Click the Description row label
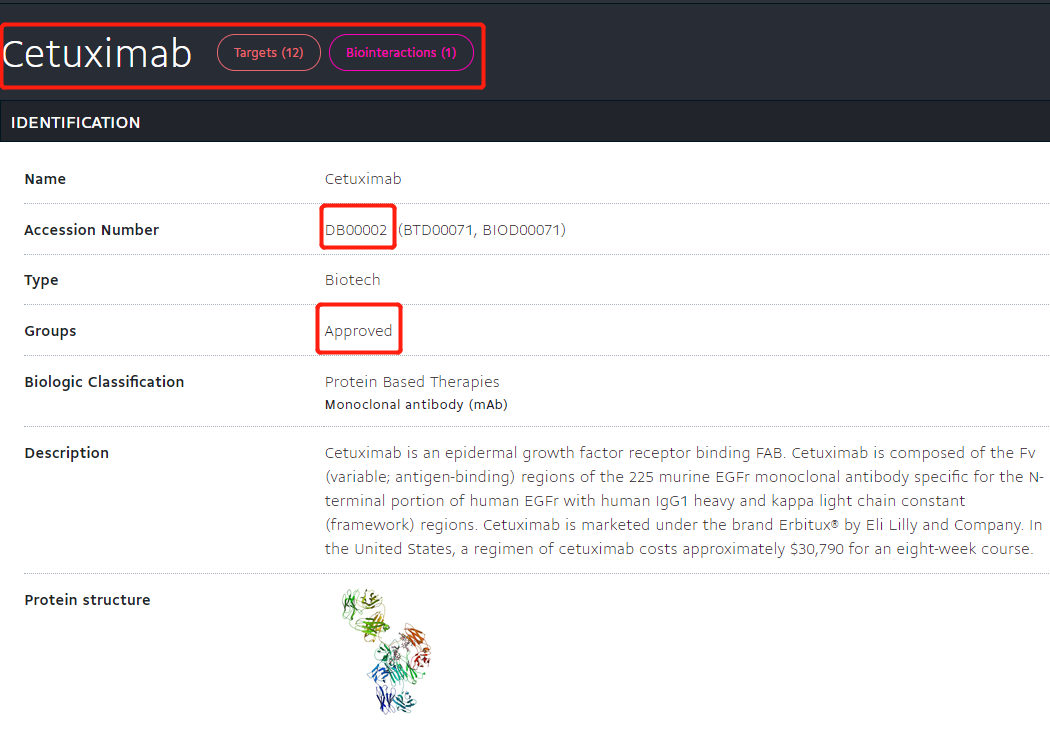 pyautogui.click(x=66, y=452)
